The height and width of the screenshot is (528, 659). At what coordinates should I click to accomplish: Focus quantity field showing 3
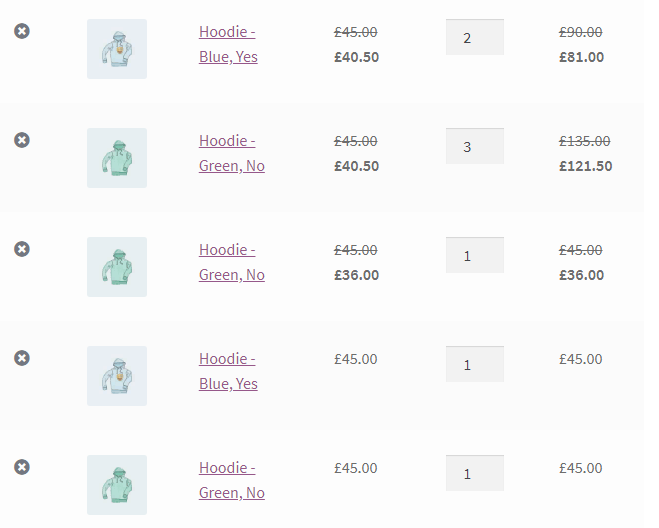475,146
